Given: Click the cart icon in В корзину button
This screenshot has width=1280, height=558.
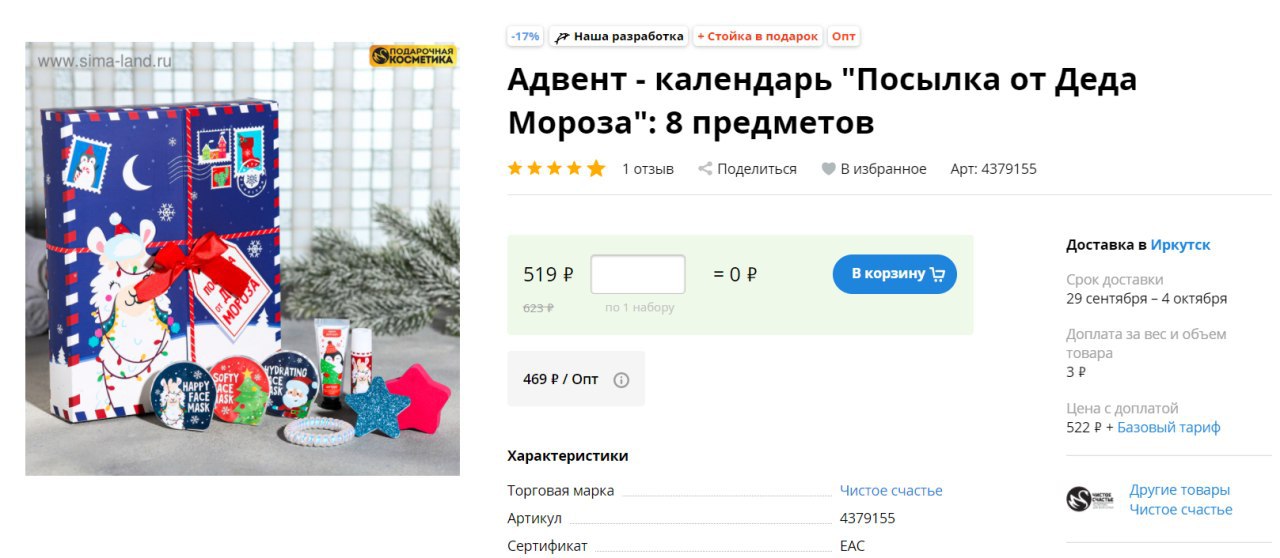Looking at the screenshot, I should [937, 274].
